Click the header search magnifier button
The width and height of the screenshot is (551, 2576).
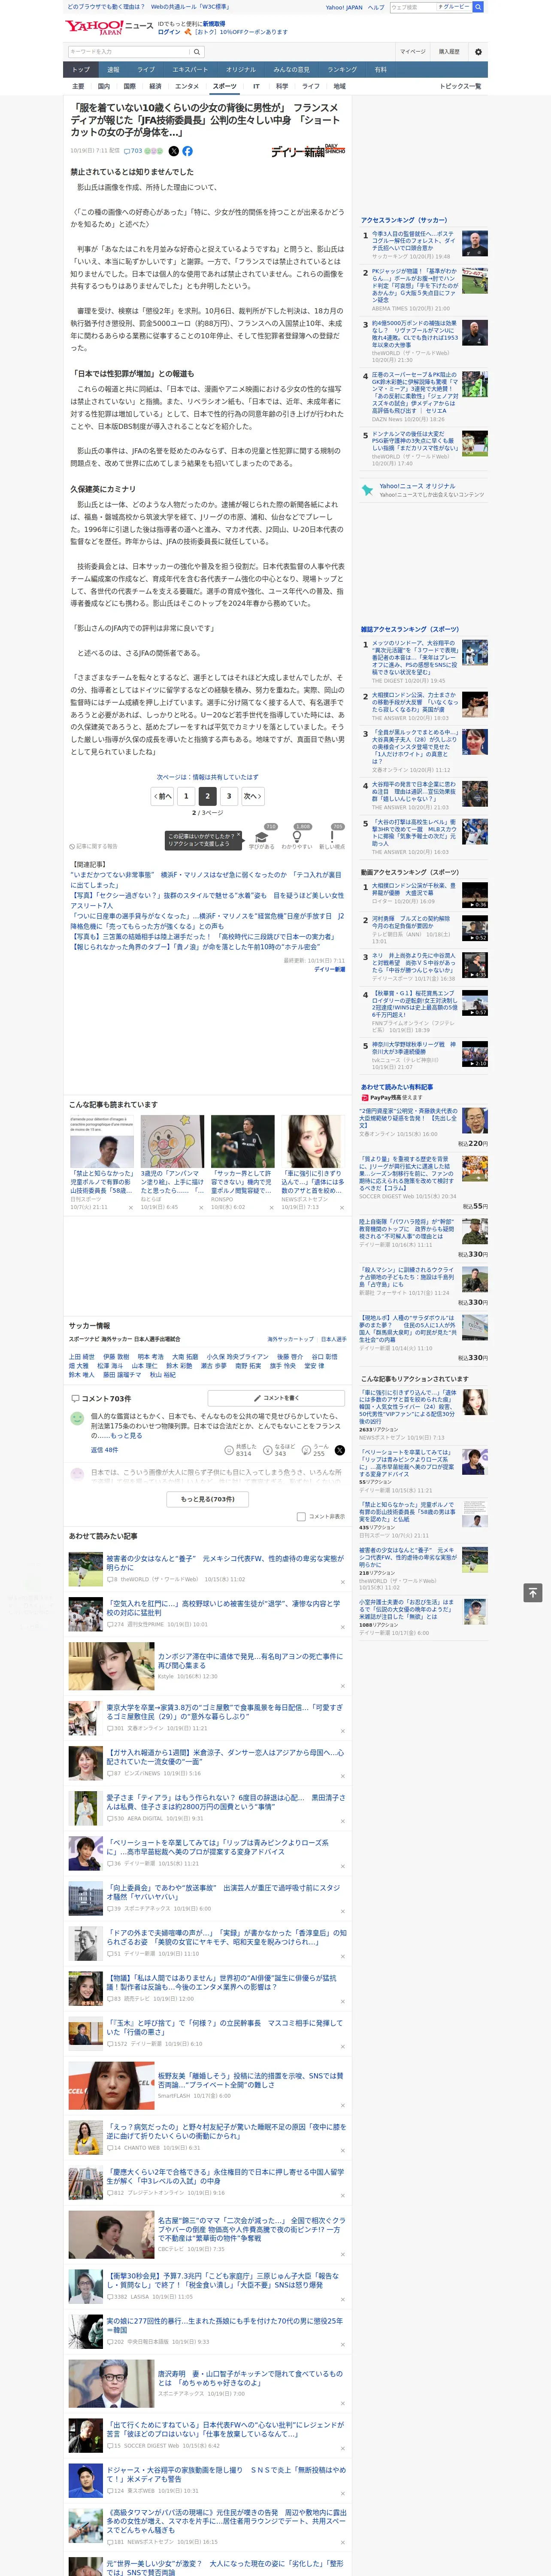pyautogui.click(x=197, y=51)
